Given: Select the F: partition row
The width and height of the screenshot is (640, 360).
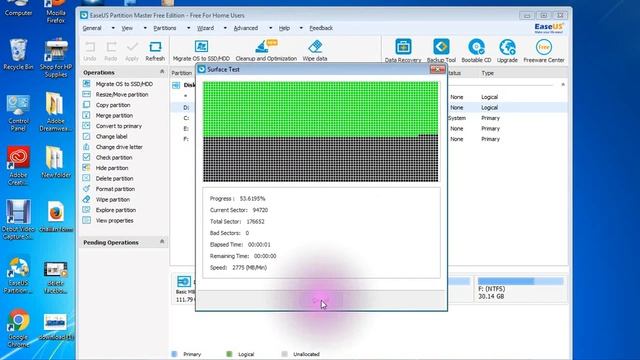Looking at the screenshot, I should pyautogui.click(x=369, y=139).
